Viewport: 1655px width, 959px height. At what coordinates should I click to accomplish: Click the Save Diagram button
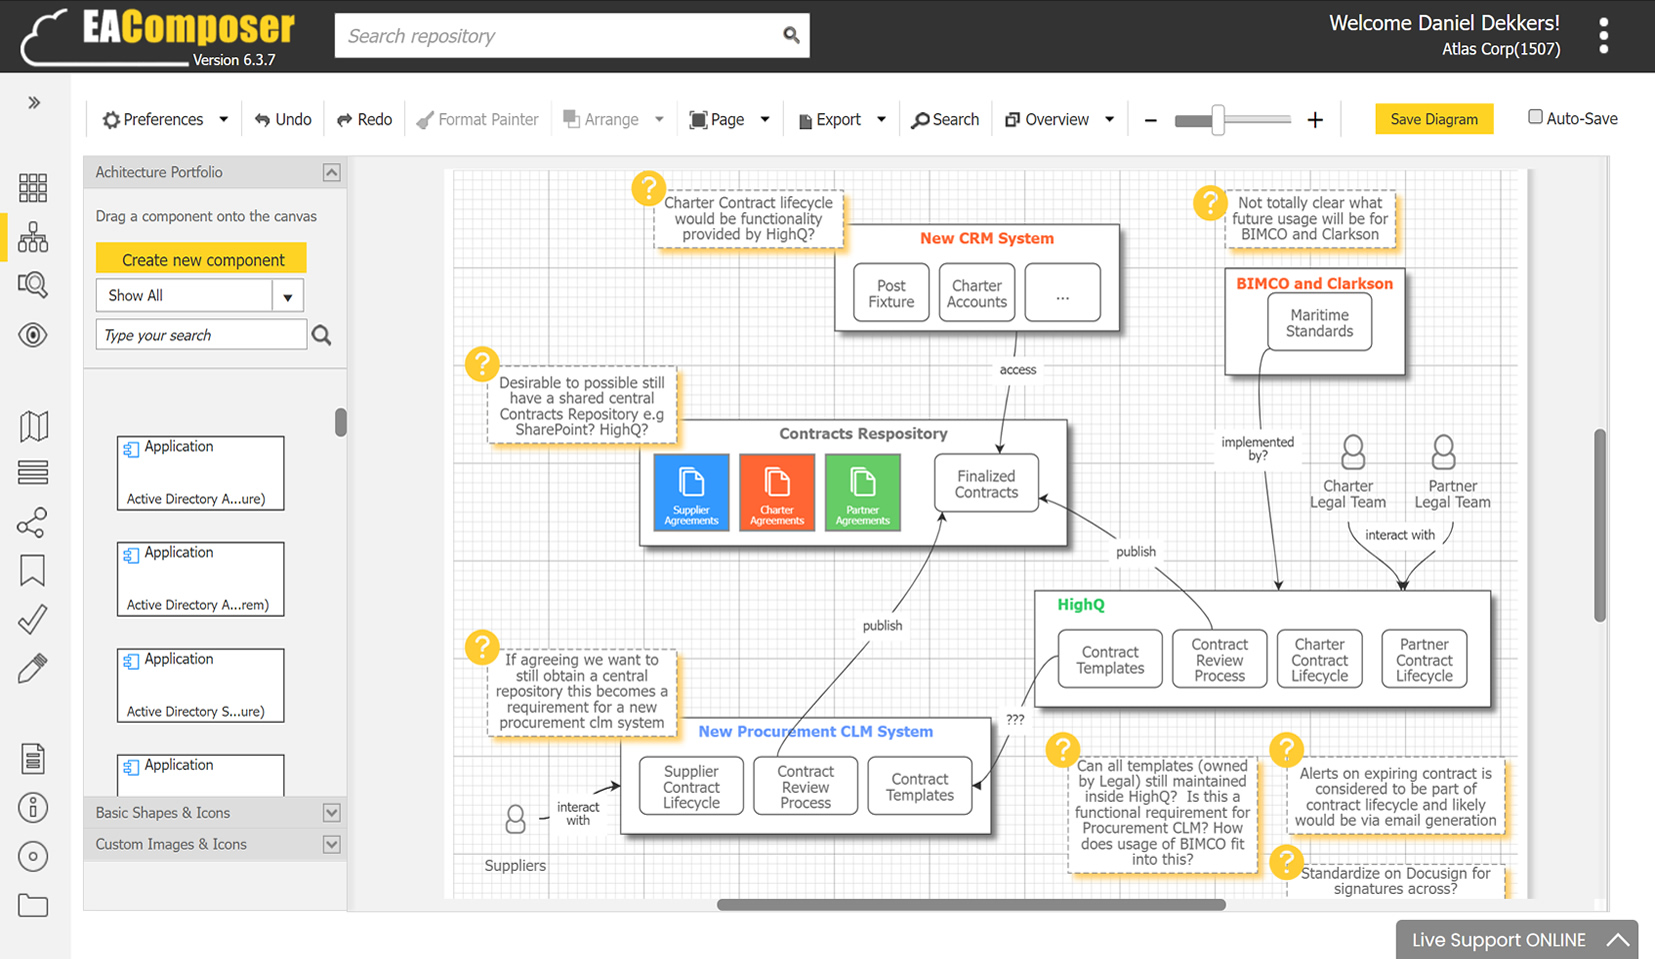pos(1434,119)
